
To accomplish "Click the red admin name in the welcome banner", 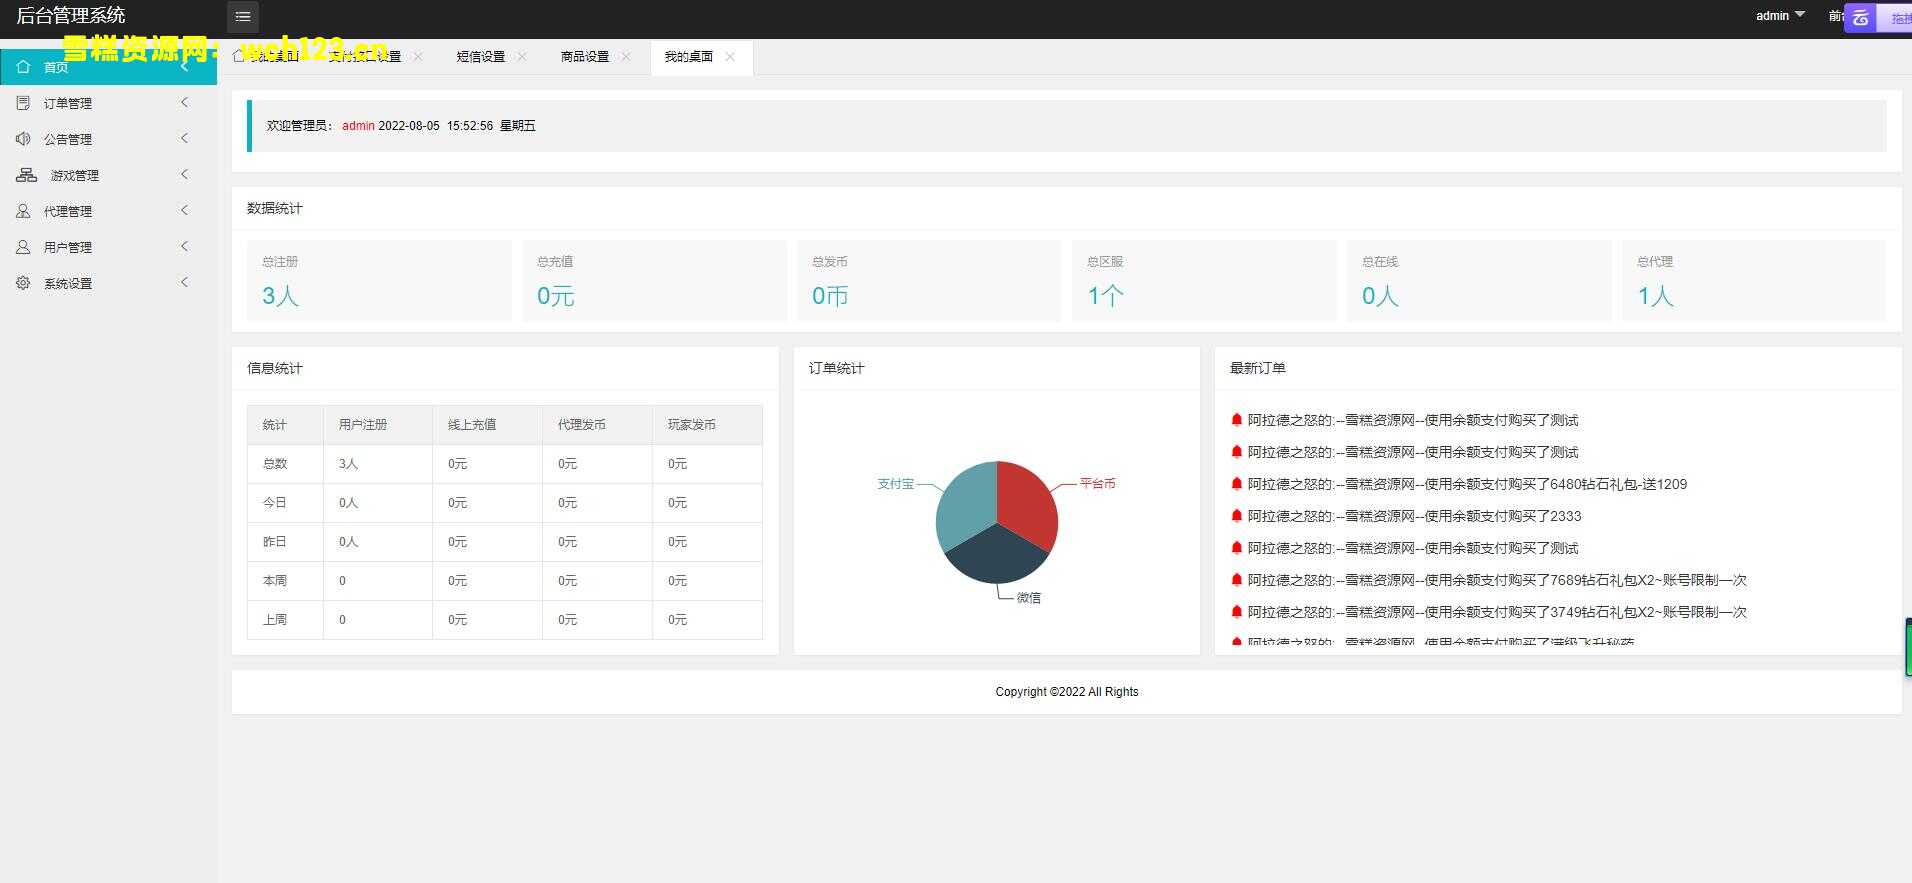I will point(358,126).
